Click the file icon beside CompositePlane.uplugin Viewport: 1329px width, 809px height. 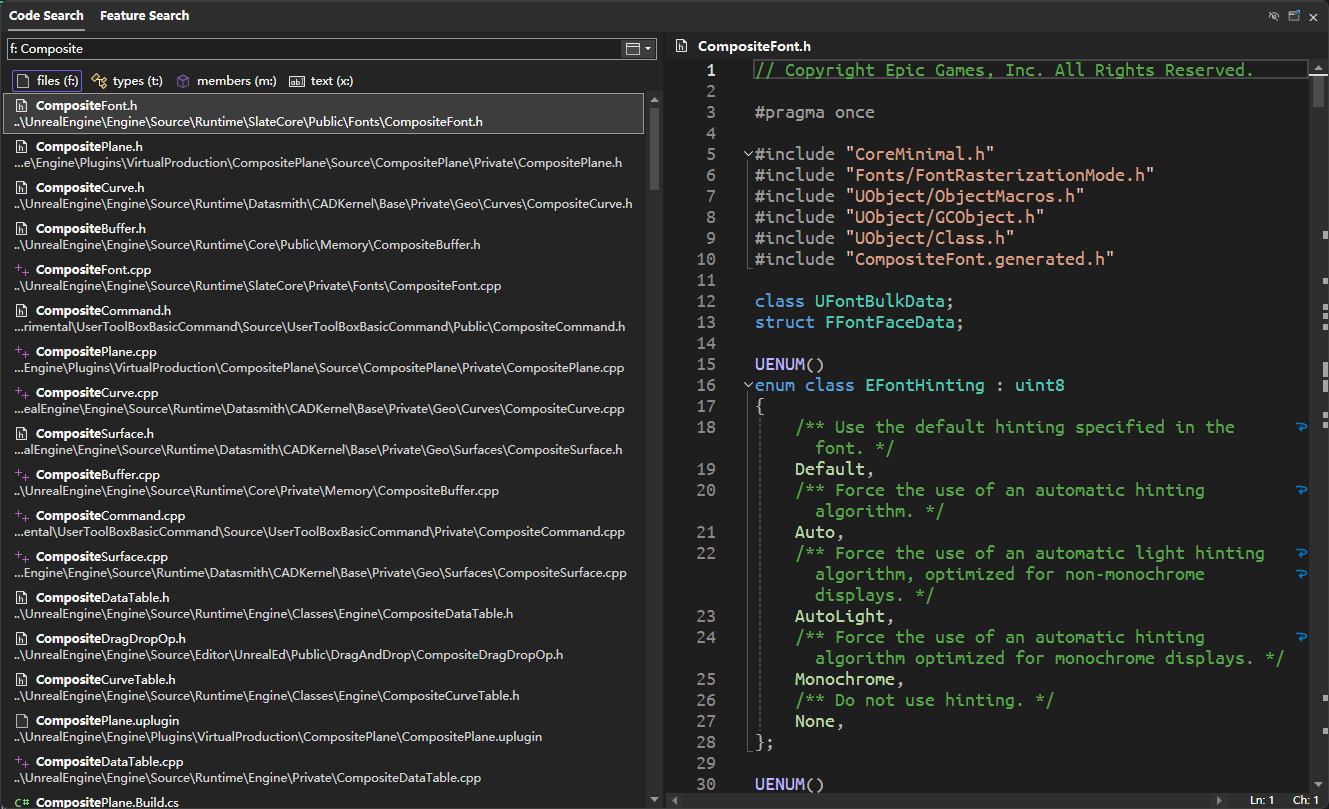[x=21, y=720]
